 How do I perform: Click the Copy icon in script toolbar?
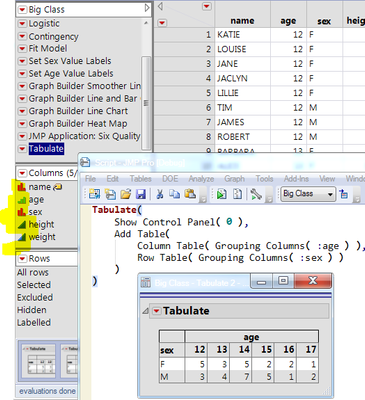174,194
